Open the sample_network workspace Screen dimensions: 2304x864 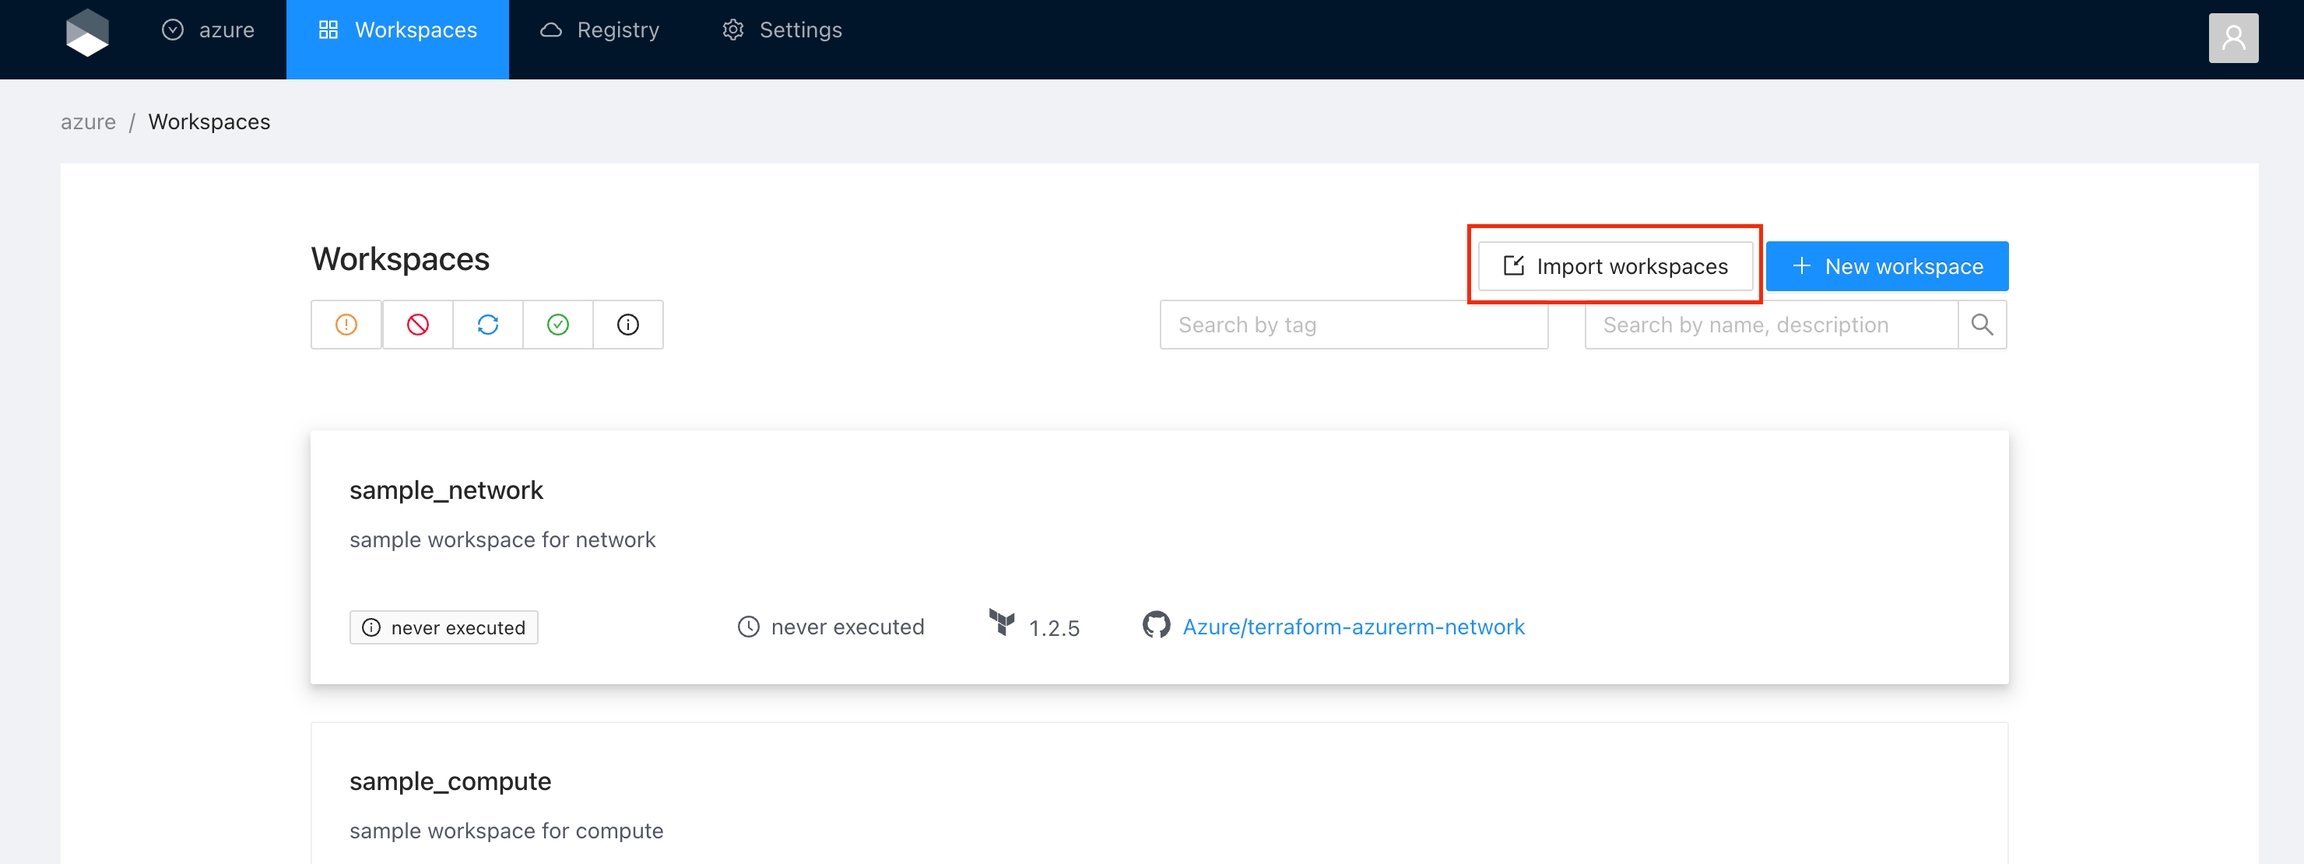click(x=446, y=490)
